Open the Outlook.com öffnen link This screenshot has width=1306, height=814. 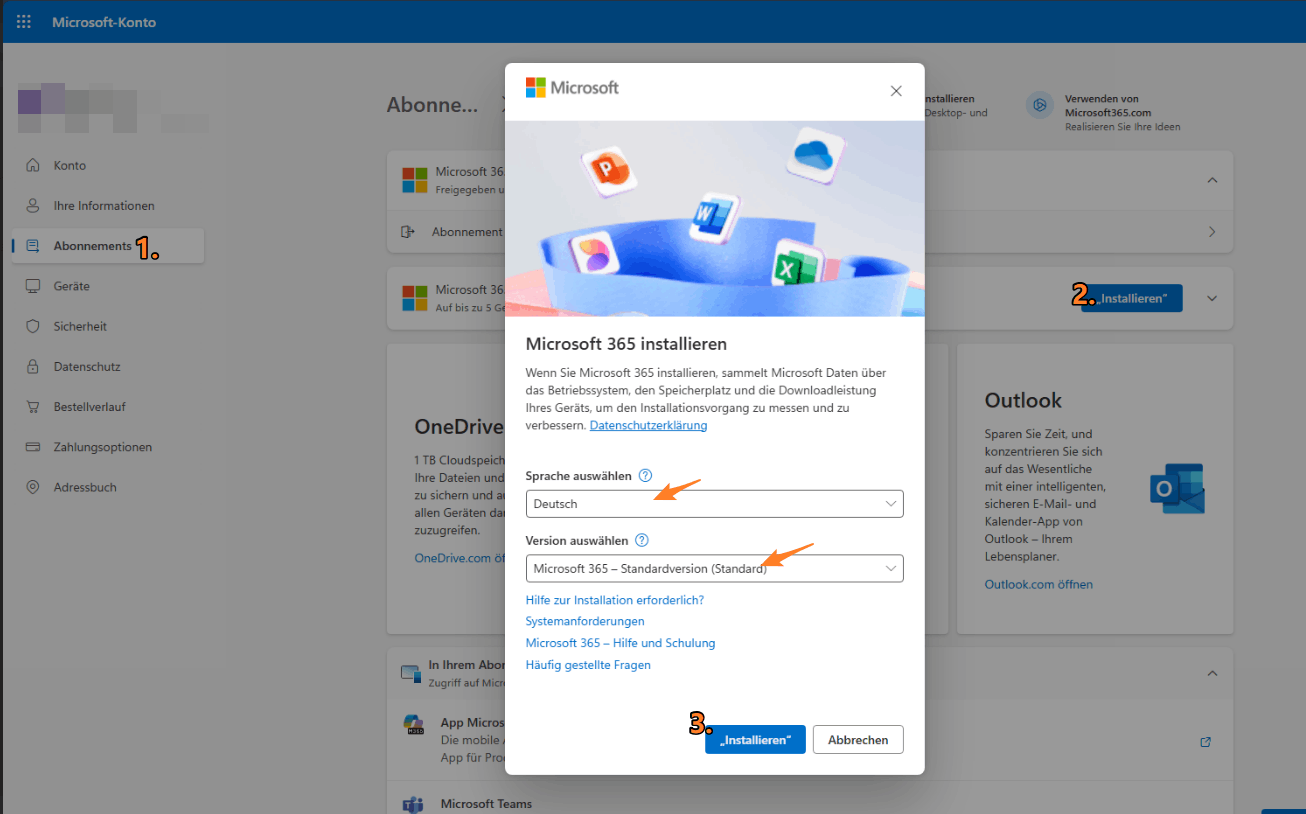tap(1039, 584)
